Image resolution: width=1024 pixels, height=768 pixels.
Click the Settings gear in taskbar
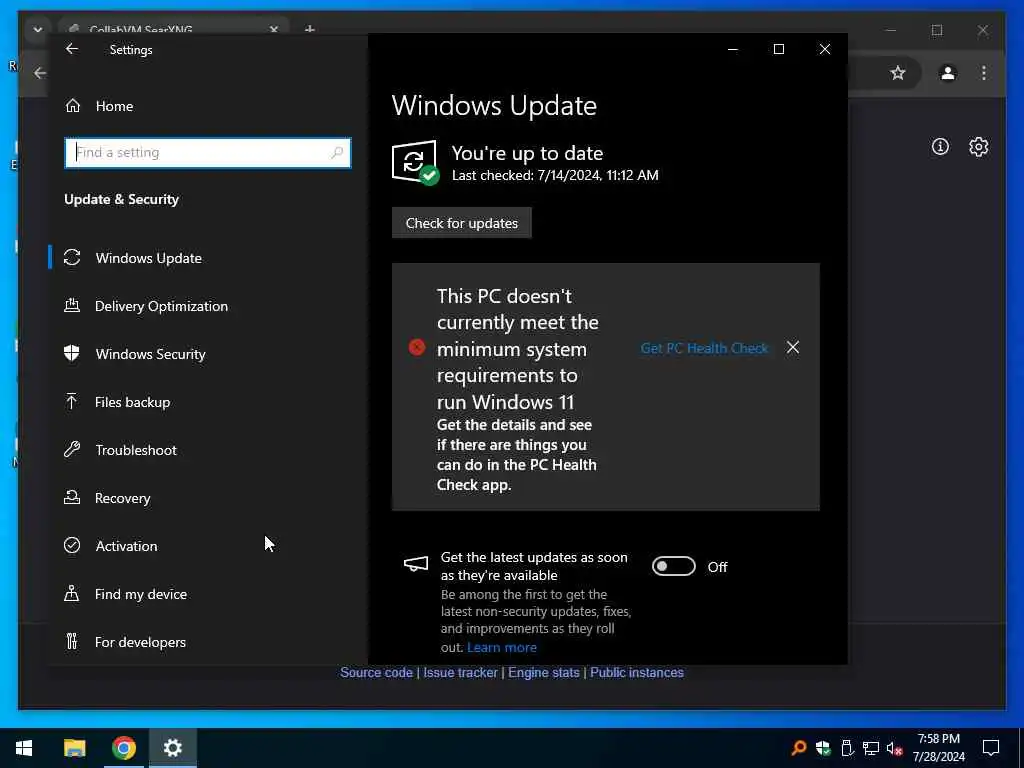173,748
